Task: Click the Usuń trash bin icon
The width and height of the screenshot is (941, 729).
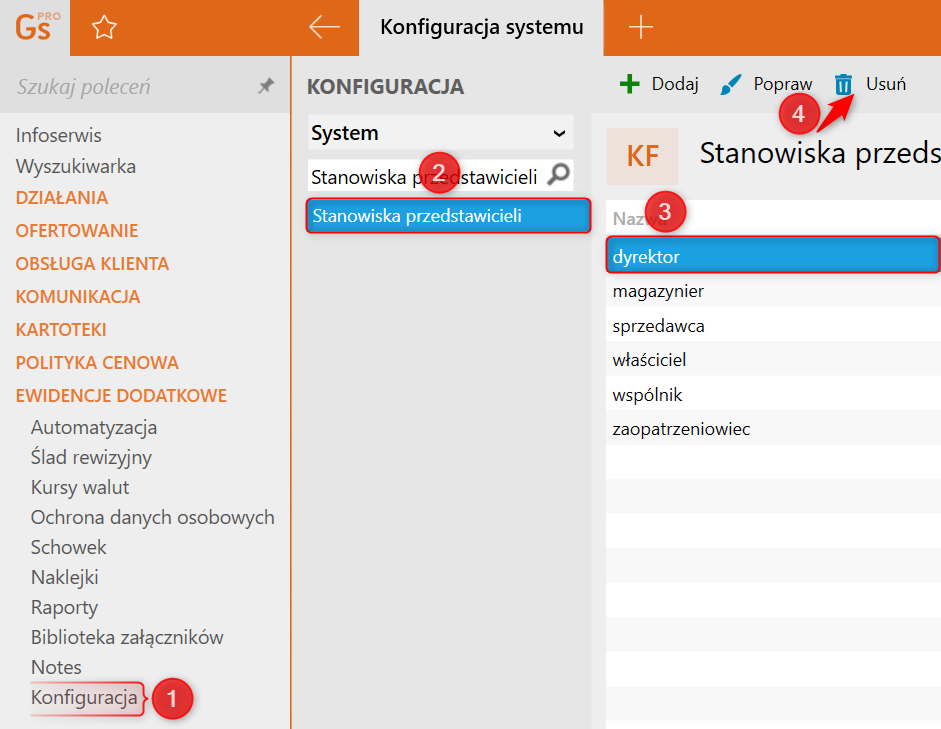Action: coord(843,85)
